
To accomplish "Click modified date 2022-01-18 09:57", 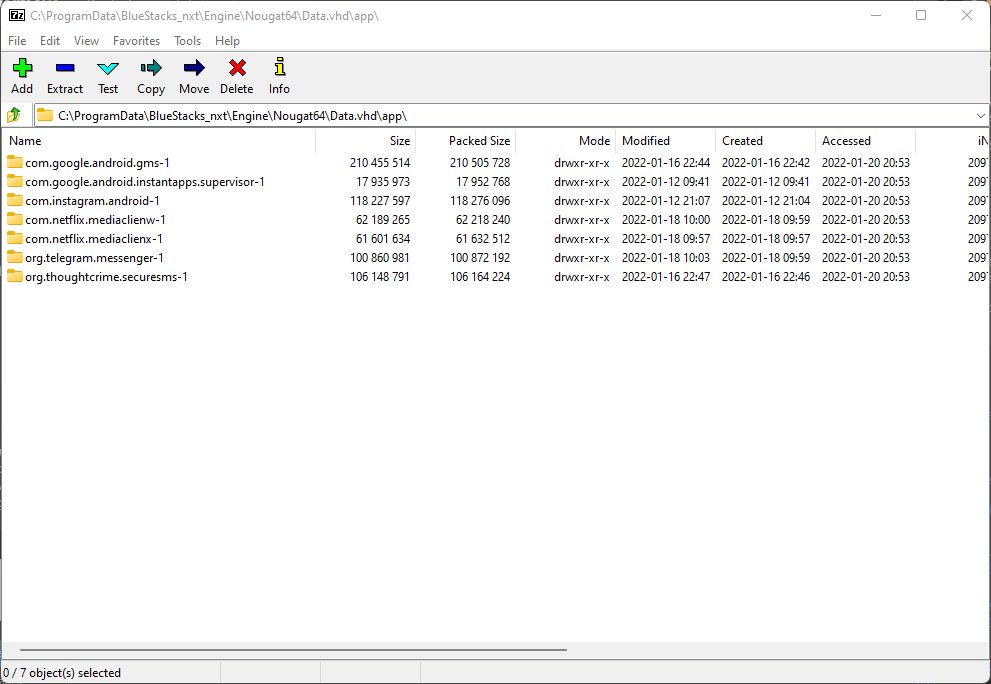I will point(666,238).
